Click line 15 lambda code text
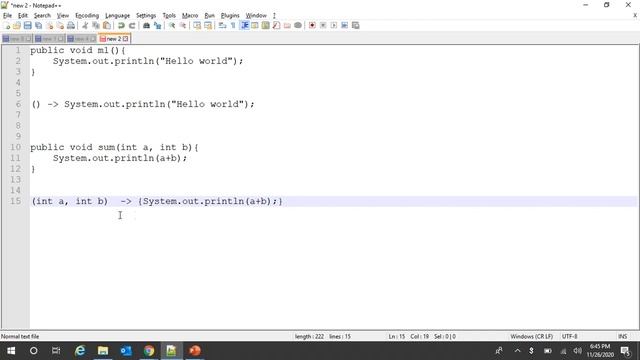The height and width of the screenshot is (360, 640). point(157,201)
